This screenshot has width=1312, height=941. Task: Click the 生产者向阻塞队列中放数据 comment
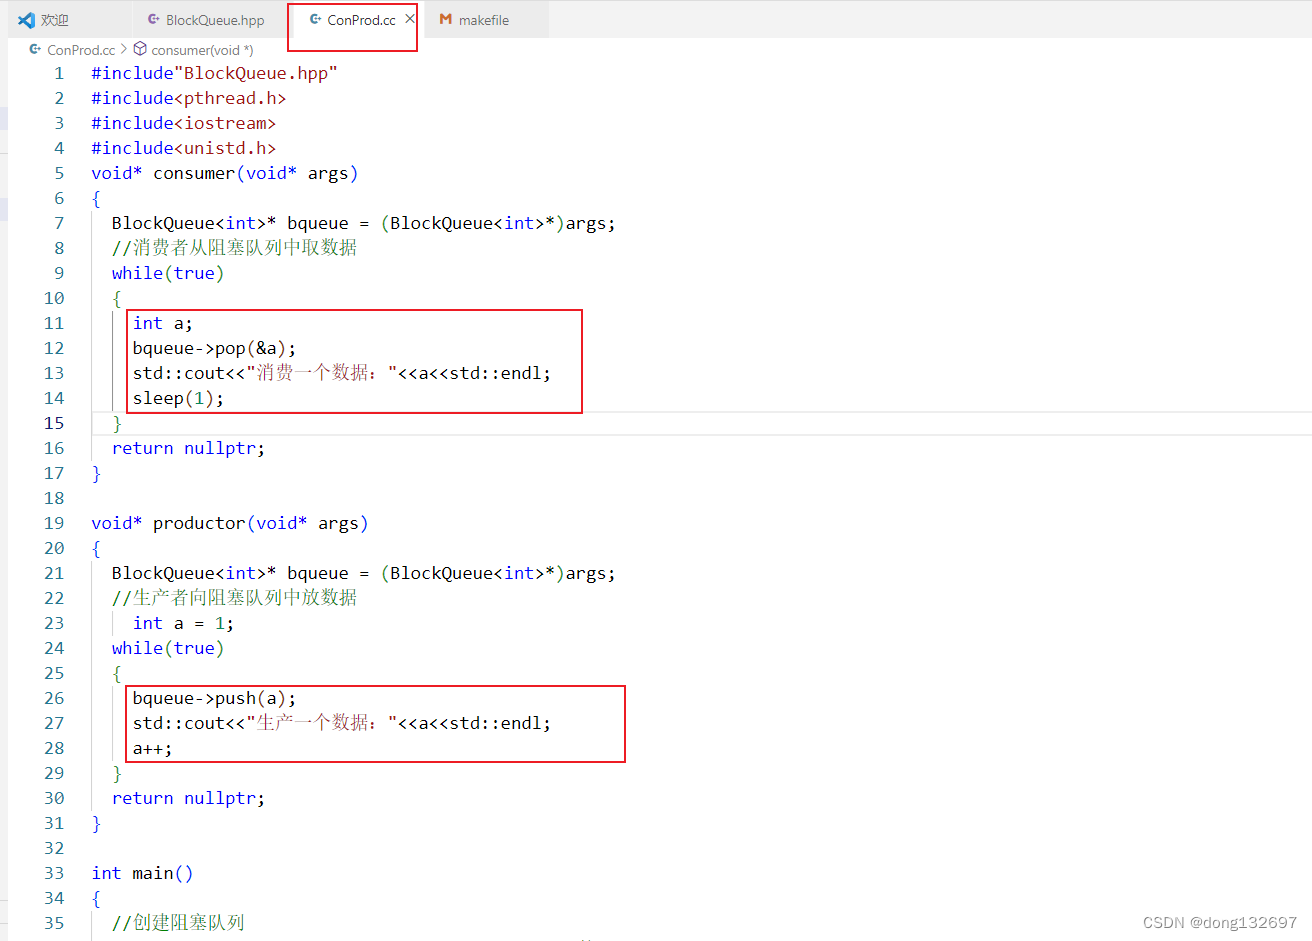(234, 598)
